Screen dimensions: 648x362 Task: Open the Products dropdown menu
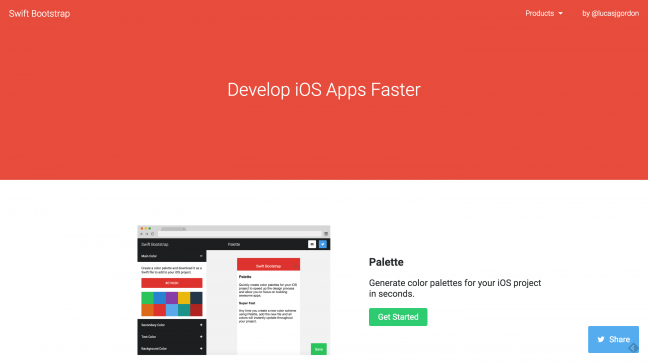click(x=544, y=14)
